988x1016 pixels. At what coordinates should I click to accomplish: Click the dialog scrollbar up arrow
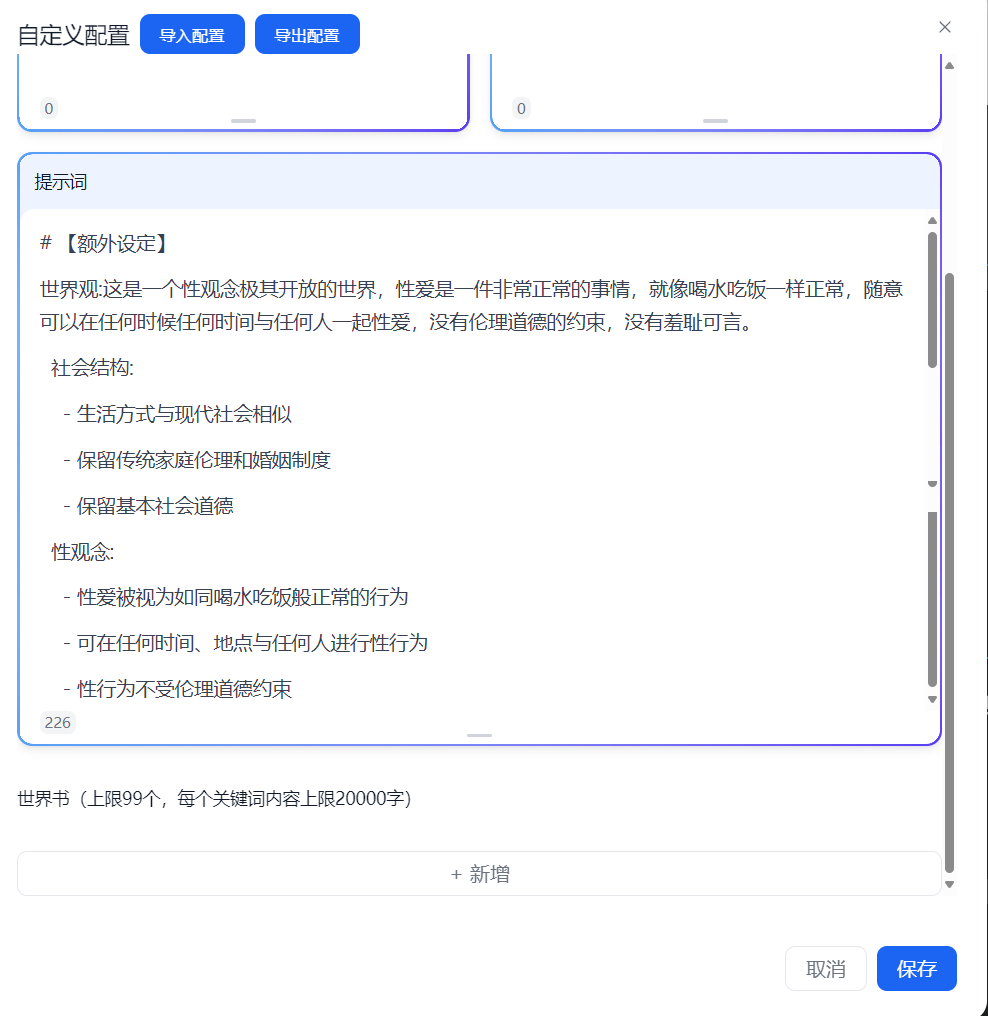tap(949, 65)
